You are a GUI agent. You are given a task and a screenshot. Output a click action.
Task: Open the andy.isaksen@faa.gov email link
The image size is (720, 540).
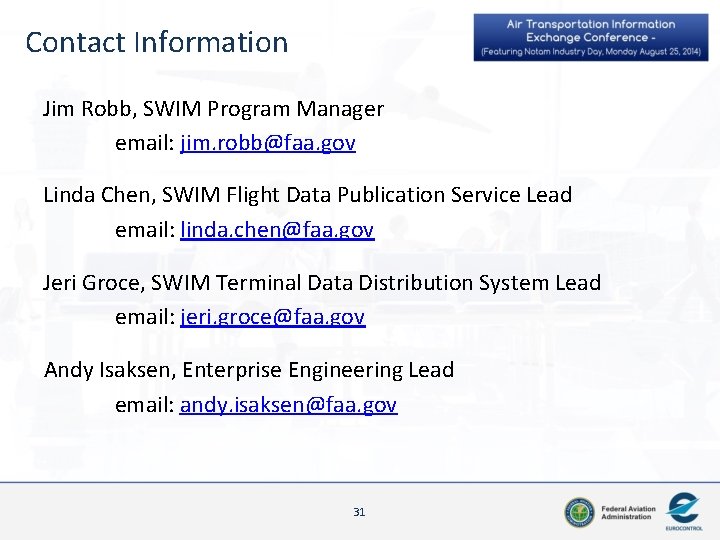pyautogui.click(x=288, y=405)
